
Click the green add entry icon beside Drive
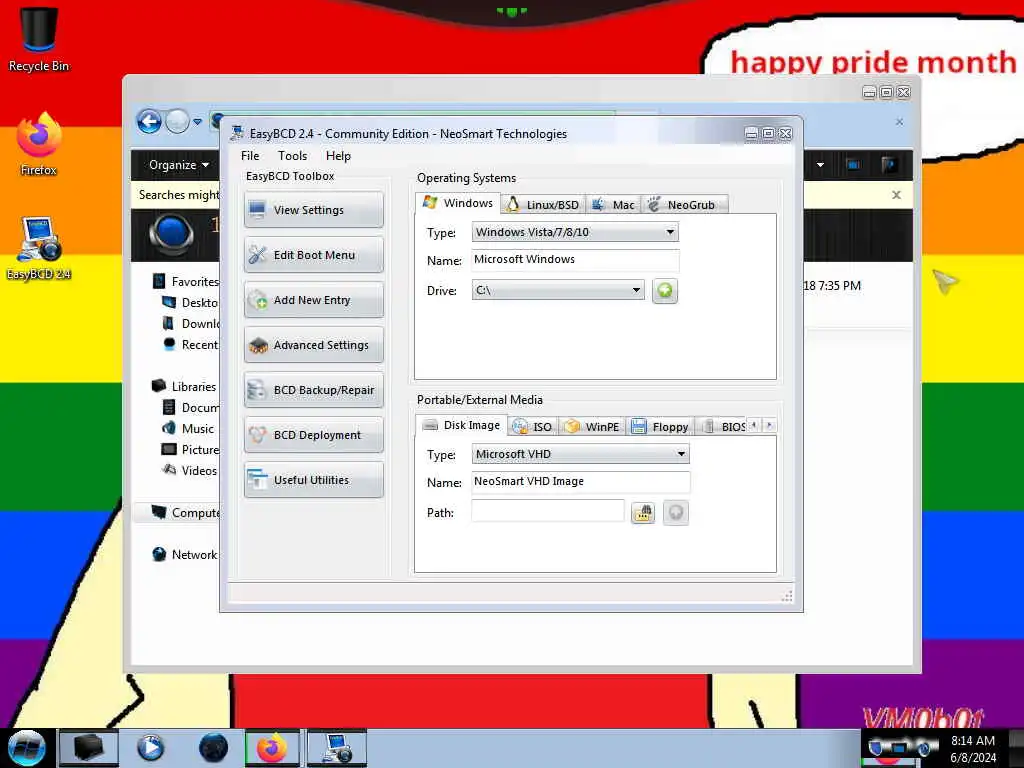pyautogui.click(x=665, y=291)
